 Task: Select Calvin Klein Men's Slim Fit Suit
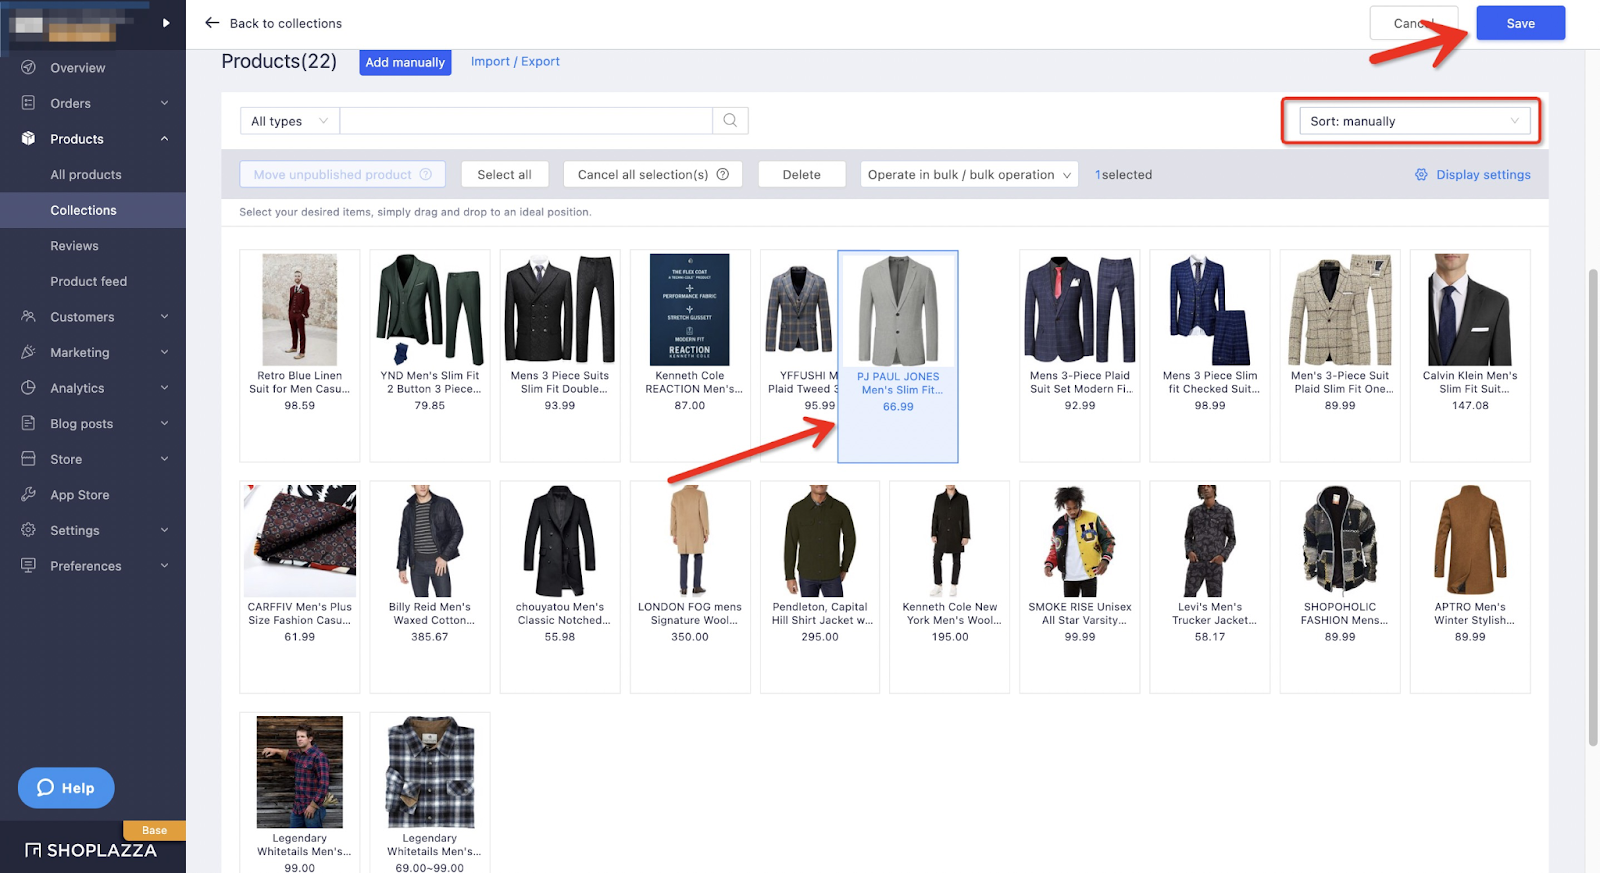[x=1470, y=355]
